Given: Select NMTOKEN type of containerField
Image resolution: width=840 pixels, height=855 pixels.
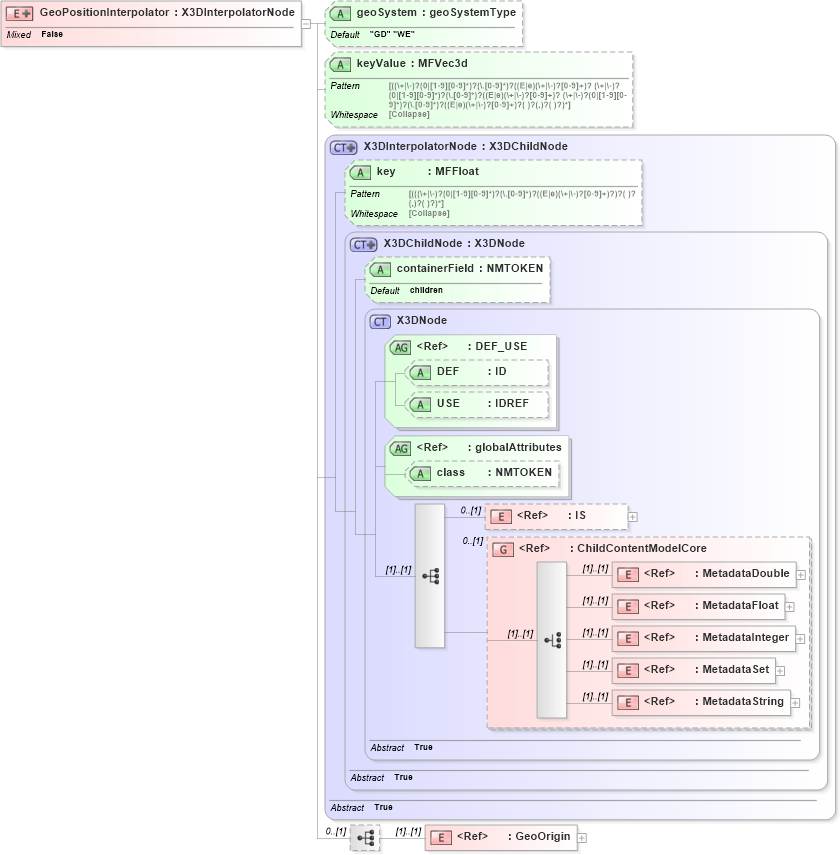Looking at the screenshot, I should [515, 268].
